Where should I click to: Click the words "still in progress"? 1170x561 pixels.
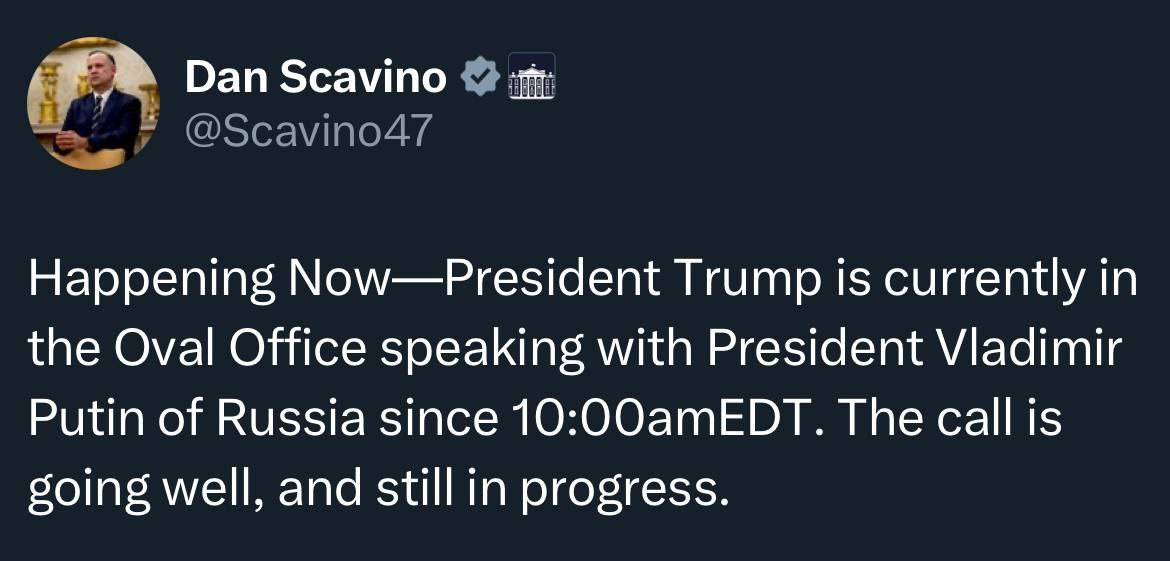[582, 489]
